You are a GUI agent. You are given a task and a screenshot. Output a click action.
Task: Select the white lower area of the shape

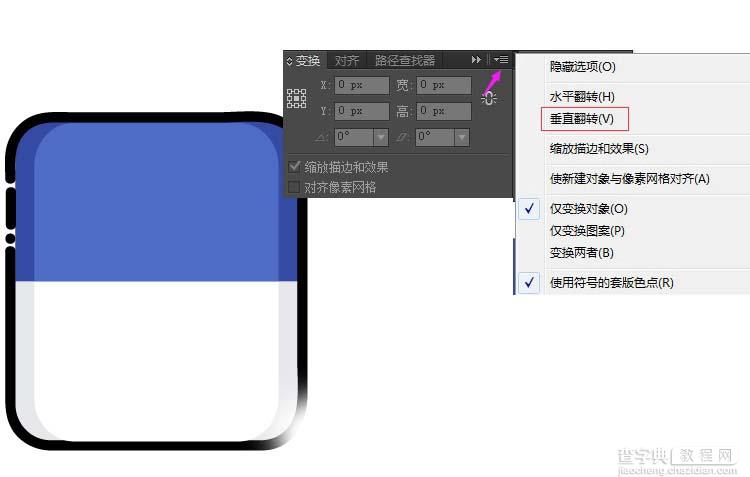156,361
